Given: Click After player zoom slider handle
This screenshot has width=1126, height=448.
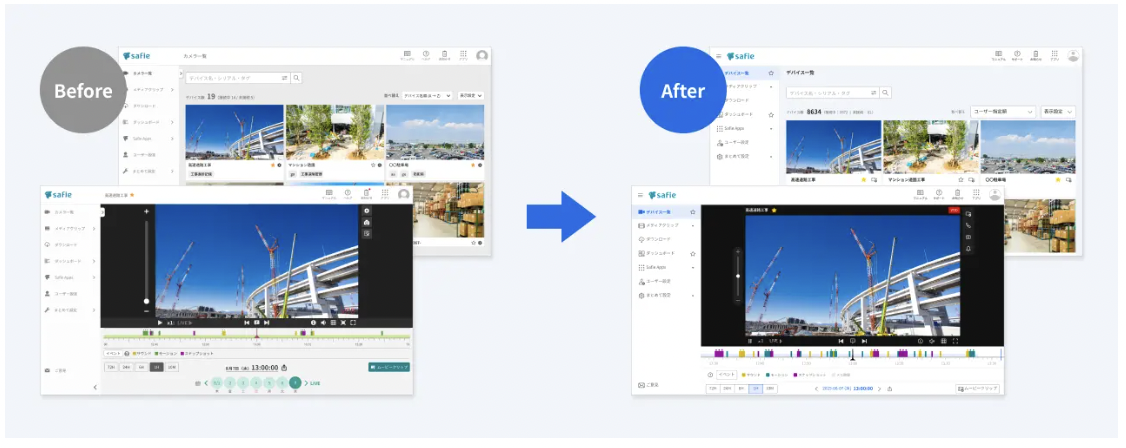Looking at the screenshot, I should point(738,276).
